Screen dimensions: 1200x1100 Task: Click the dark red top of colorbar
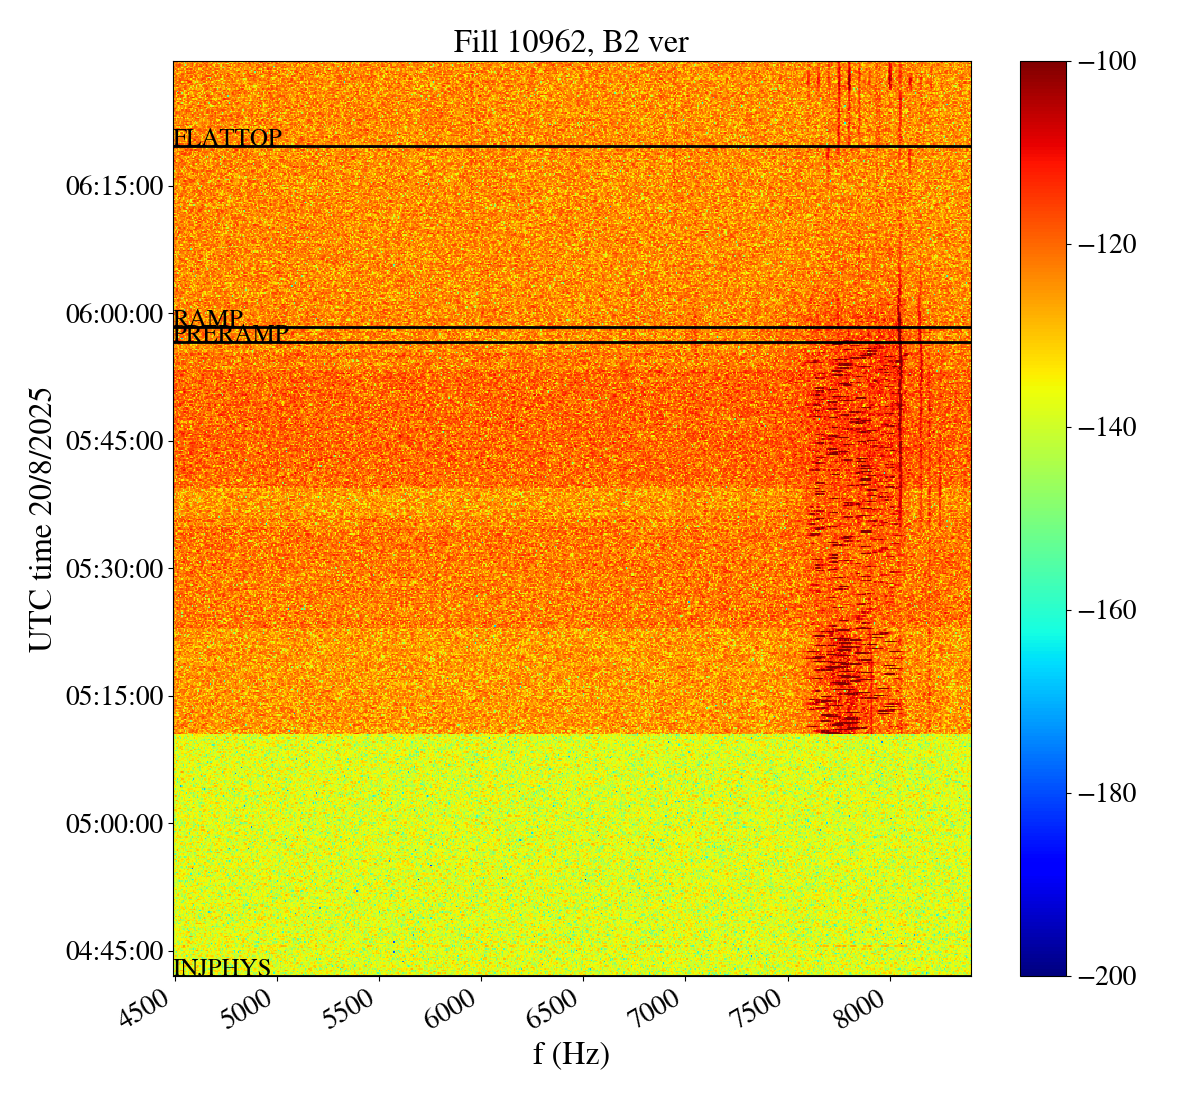(1043, 68)
